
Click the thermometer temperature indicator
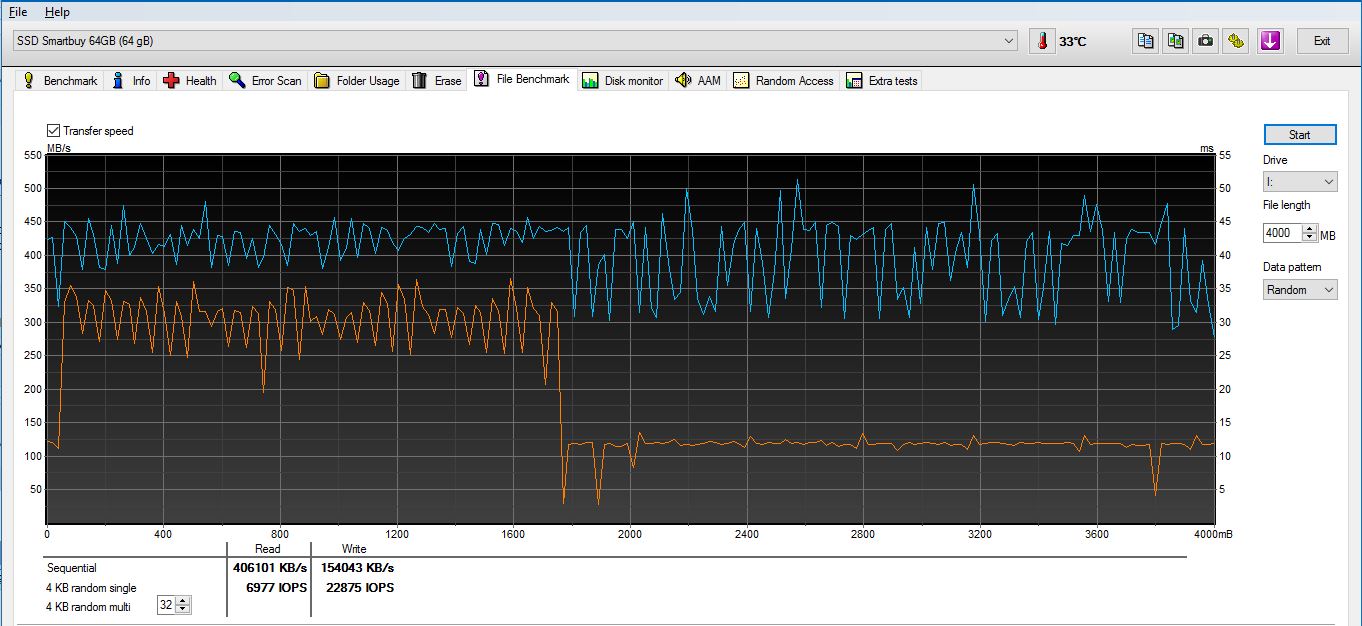click(1060, 41)
